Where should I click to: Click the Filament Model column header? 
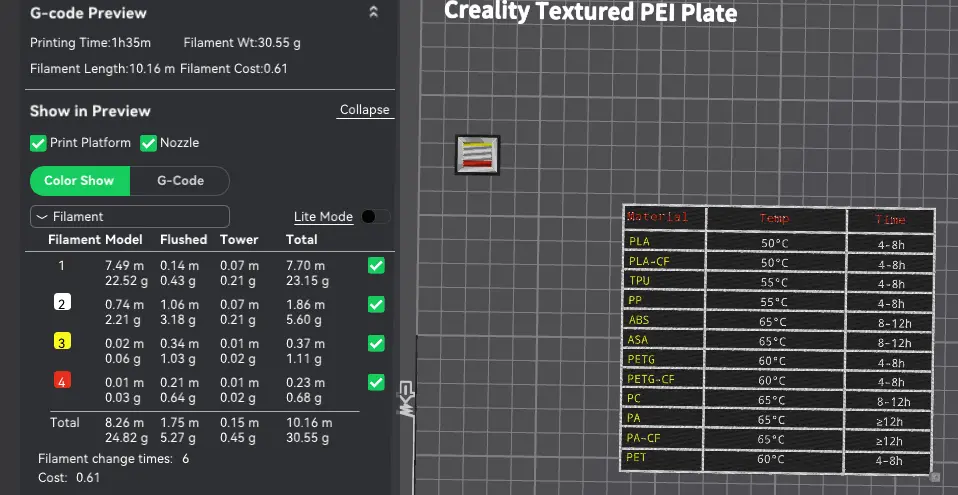point(95,240)
